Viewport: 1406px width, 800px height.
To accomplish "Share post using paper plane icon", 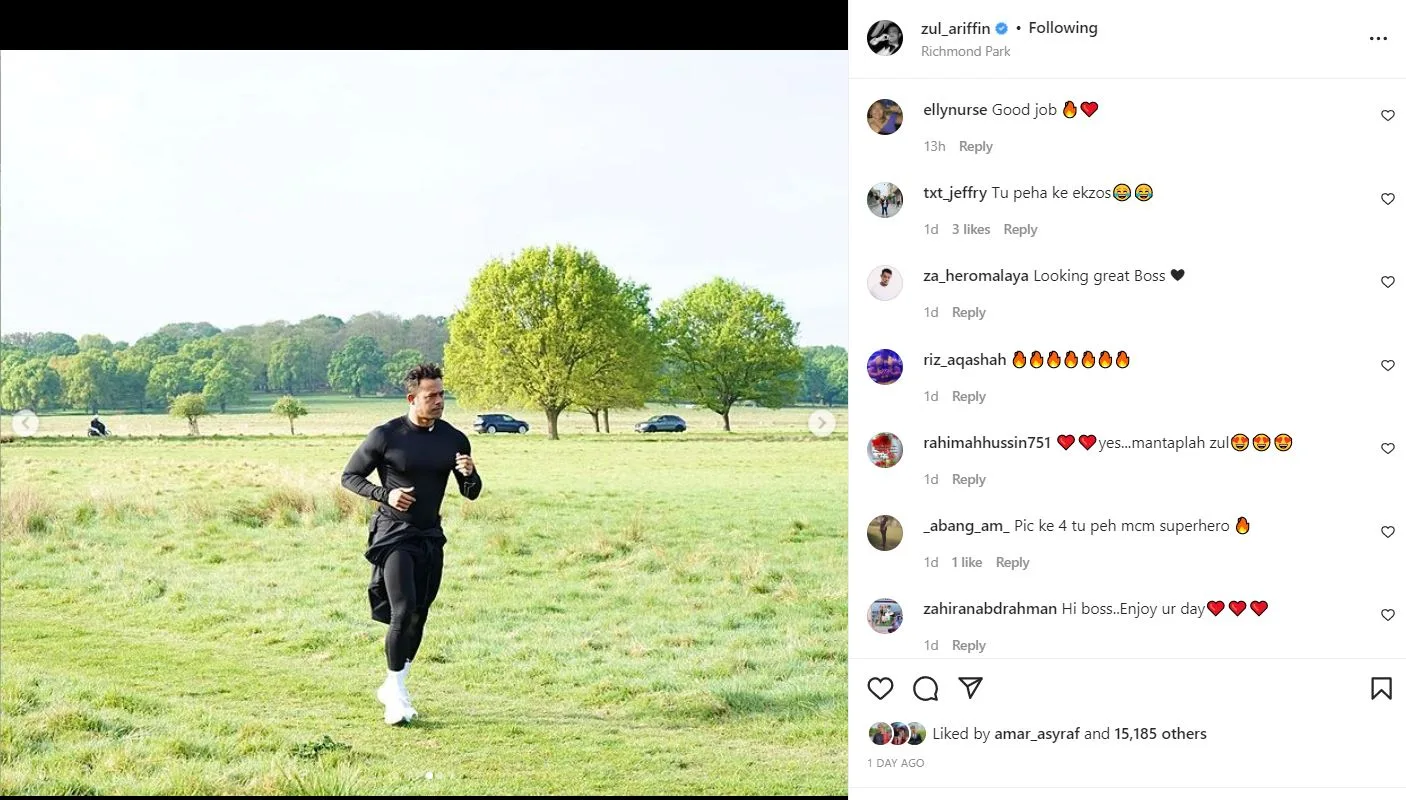I will pyautogui.click(x=970, y=688).
